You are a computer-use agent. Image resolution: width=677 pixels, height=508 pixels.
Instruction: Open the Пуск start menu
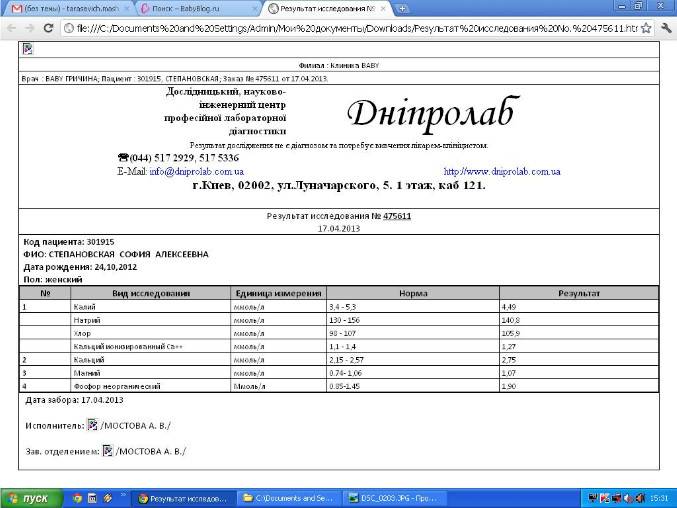pyautogui.click(x=29, y=497)
